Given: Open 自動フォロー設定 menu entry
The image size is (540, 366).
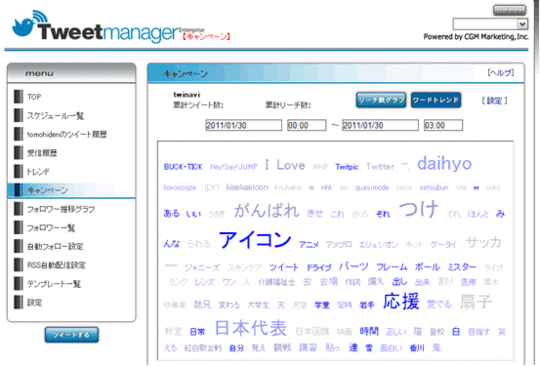Looking at the screenshot, I should click(x=55, y=247).
